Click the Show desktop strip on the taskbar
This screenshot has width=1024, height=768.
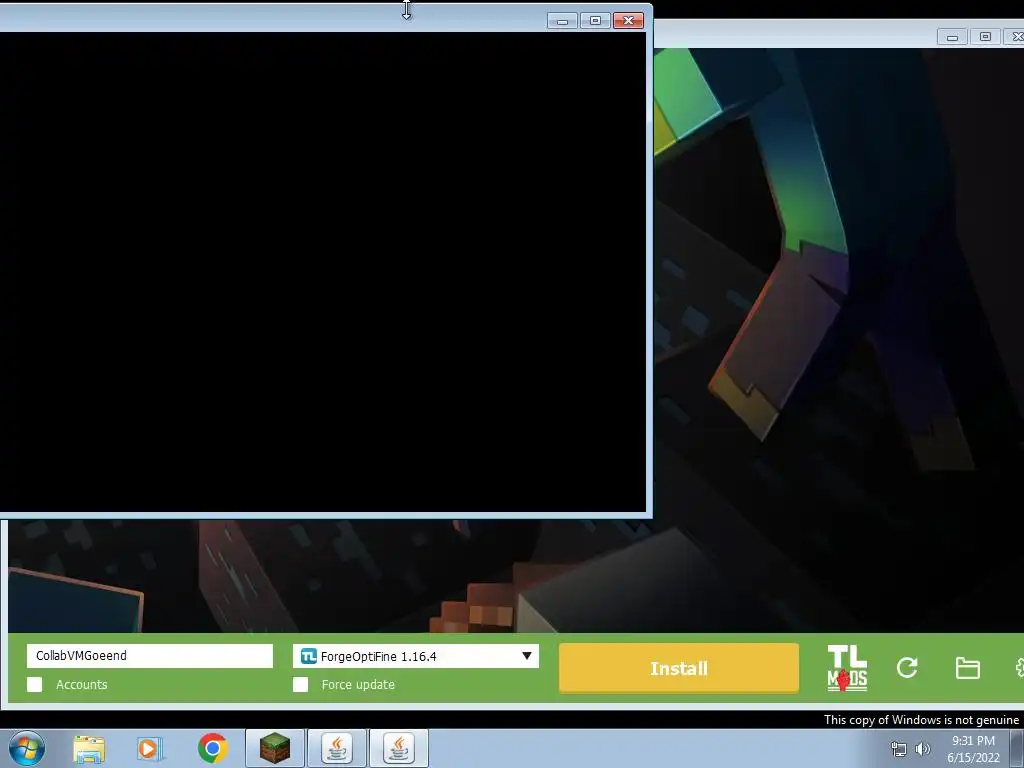(1017, 748)
